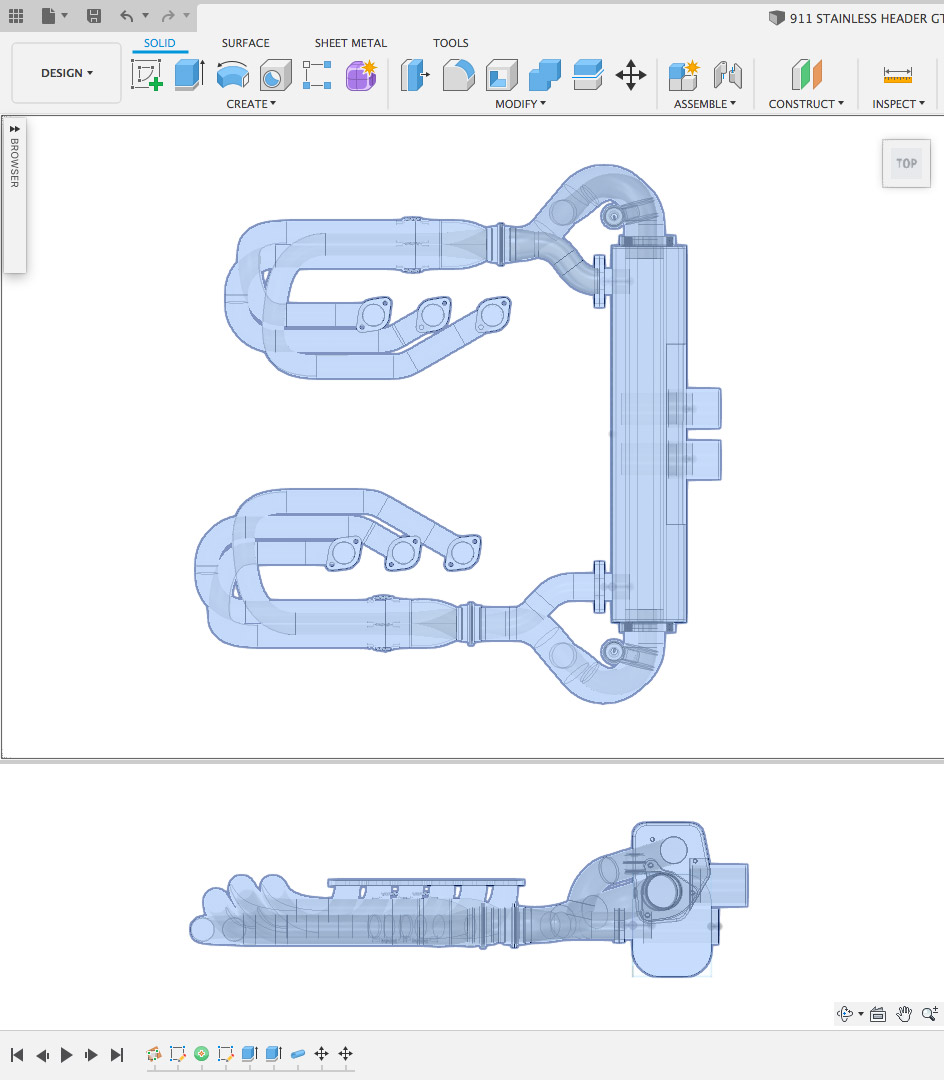Screen dimensions: 944x1080
Task: Click the purple Create Form icon
Action: pos(361,74)
